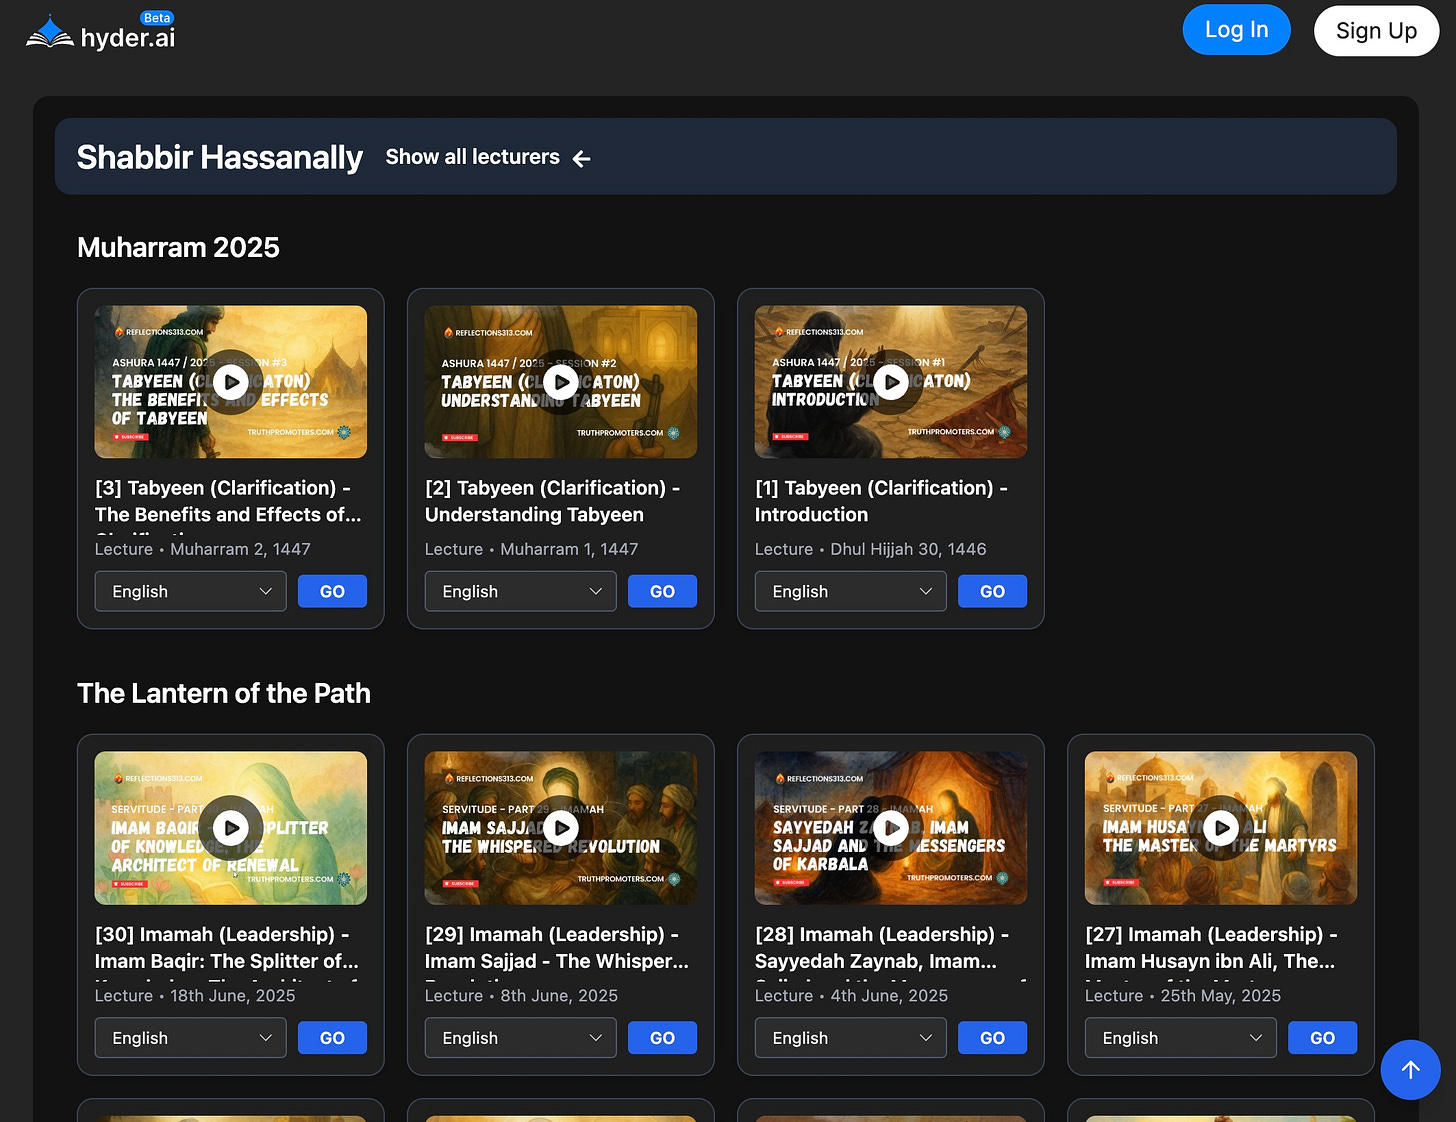Click the Show all lecturers link
Image resolution: width=1456 pixels, height=1122 pixels.
(x=473, y=157)
